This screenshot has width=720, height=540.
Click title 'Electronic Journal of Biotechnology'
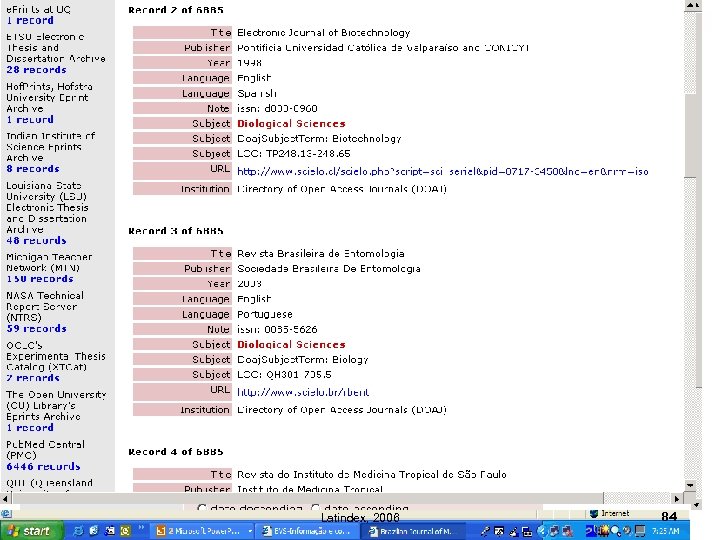[324, 33]
